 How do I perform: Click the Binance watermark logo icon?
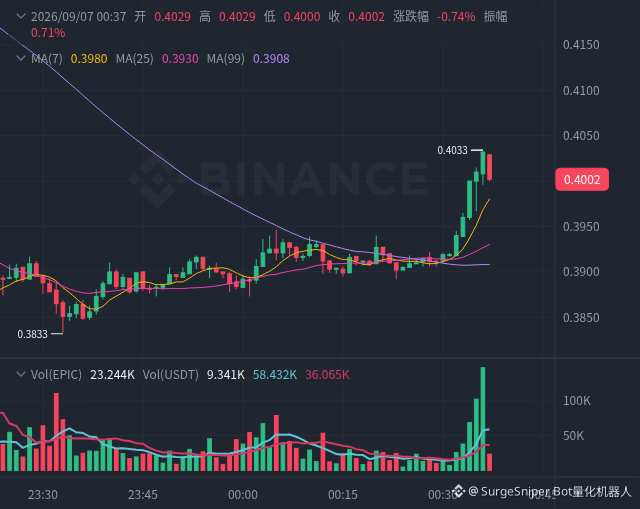click(158, 179)
